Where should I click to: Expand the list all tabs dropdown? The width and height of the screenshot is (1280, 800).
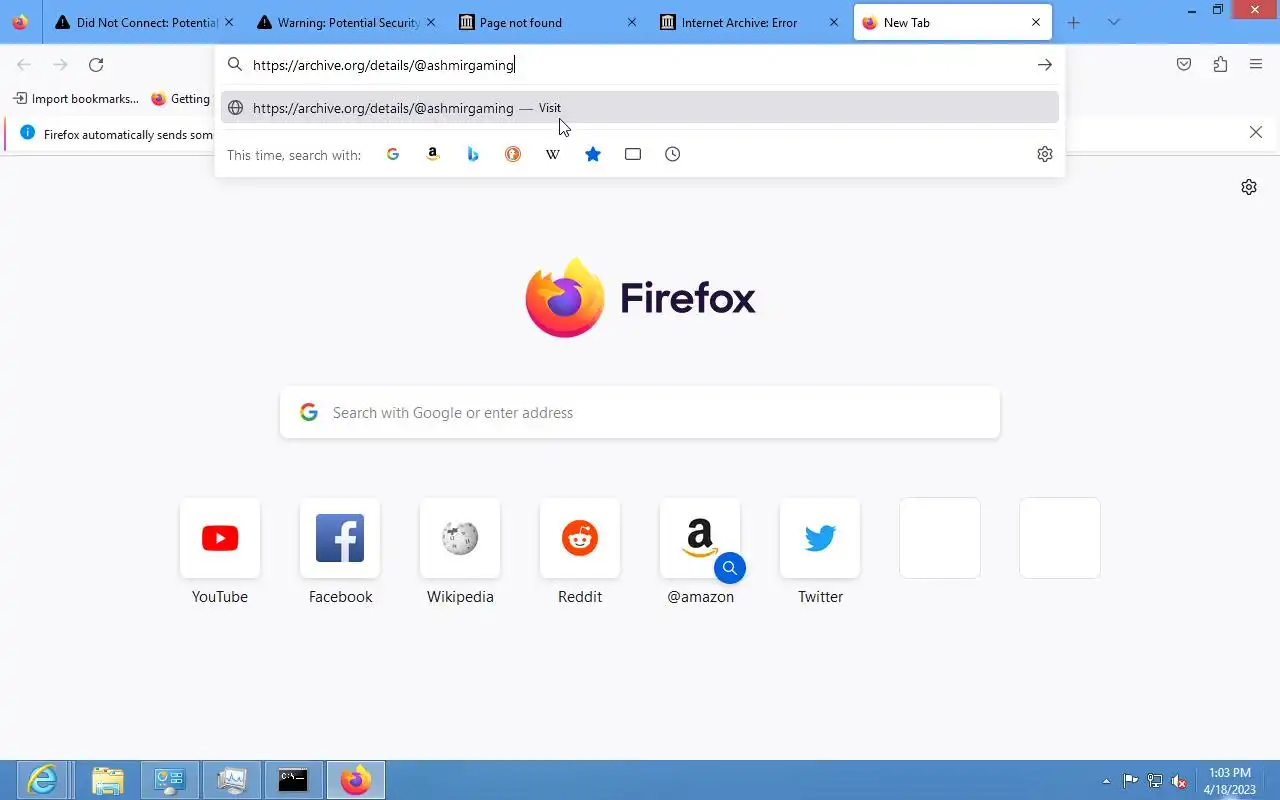[1114, 22]
